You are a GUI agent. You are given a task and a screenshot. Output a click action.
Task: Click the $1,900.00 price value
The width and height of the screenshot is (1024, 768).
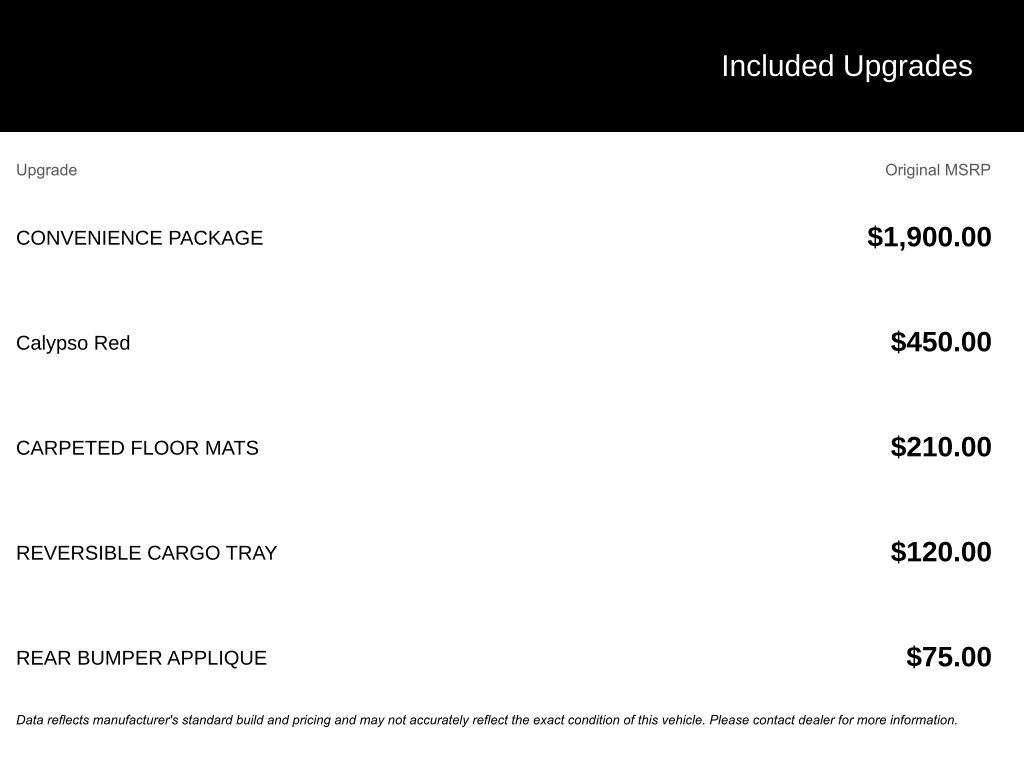coord(929,236)
